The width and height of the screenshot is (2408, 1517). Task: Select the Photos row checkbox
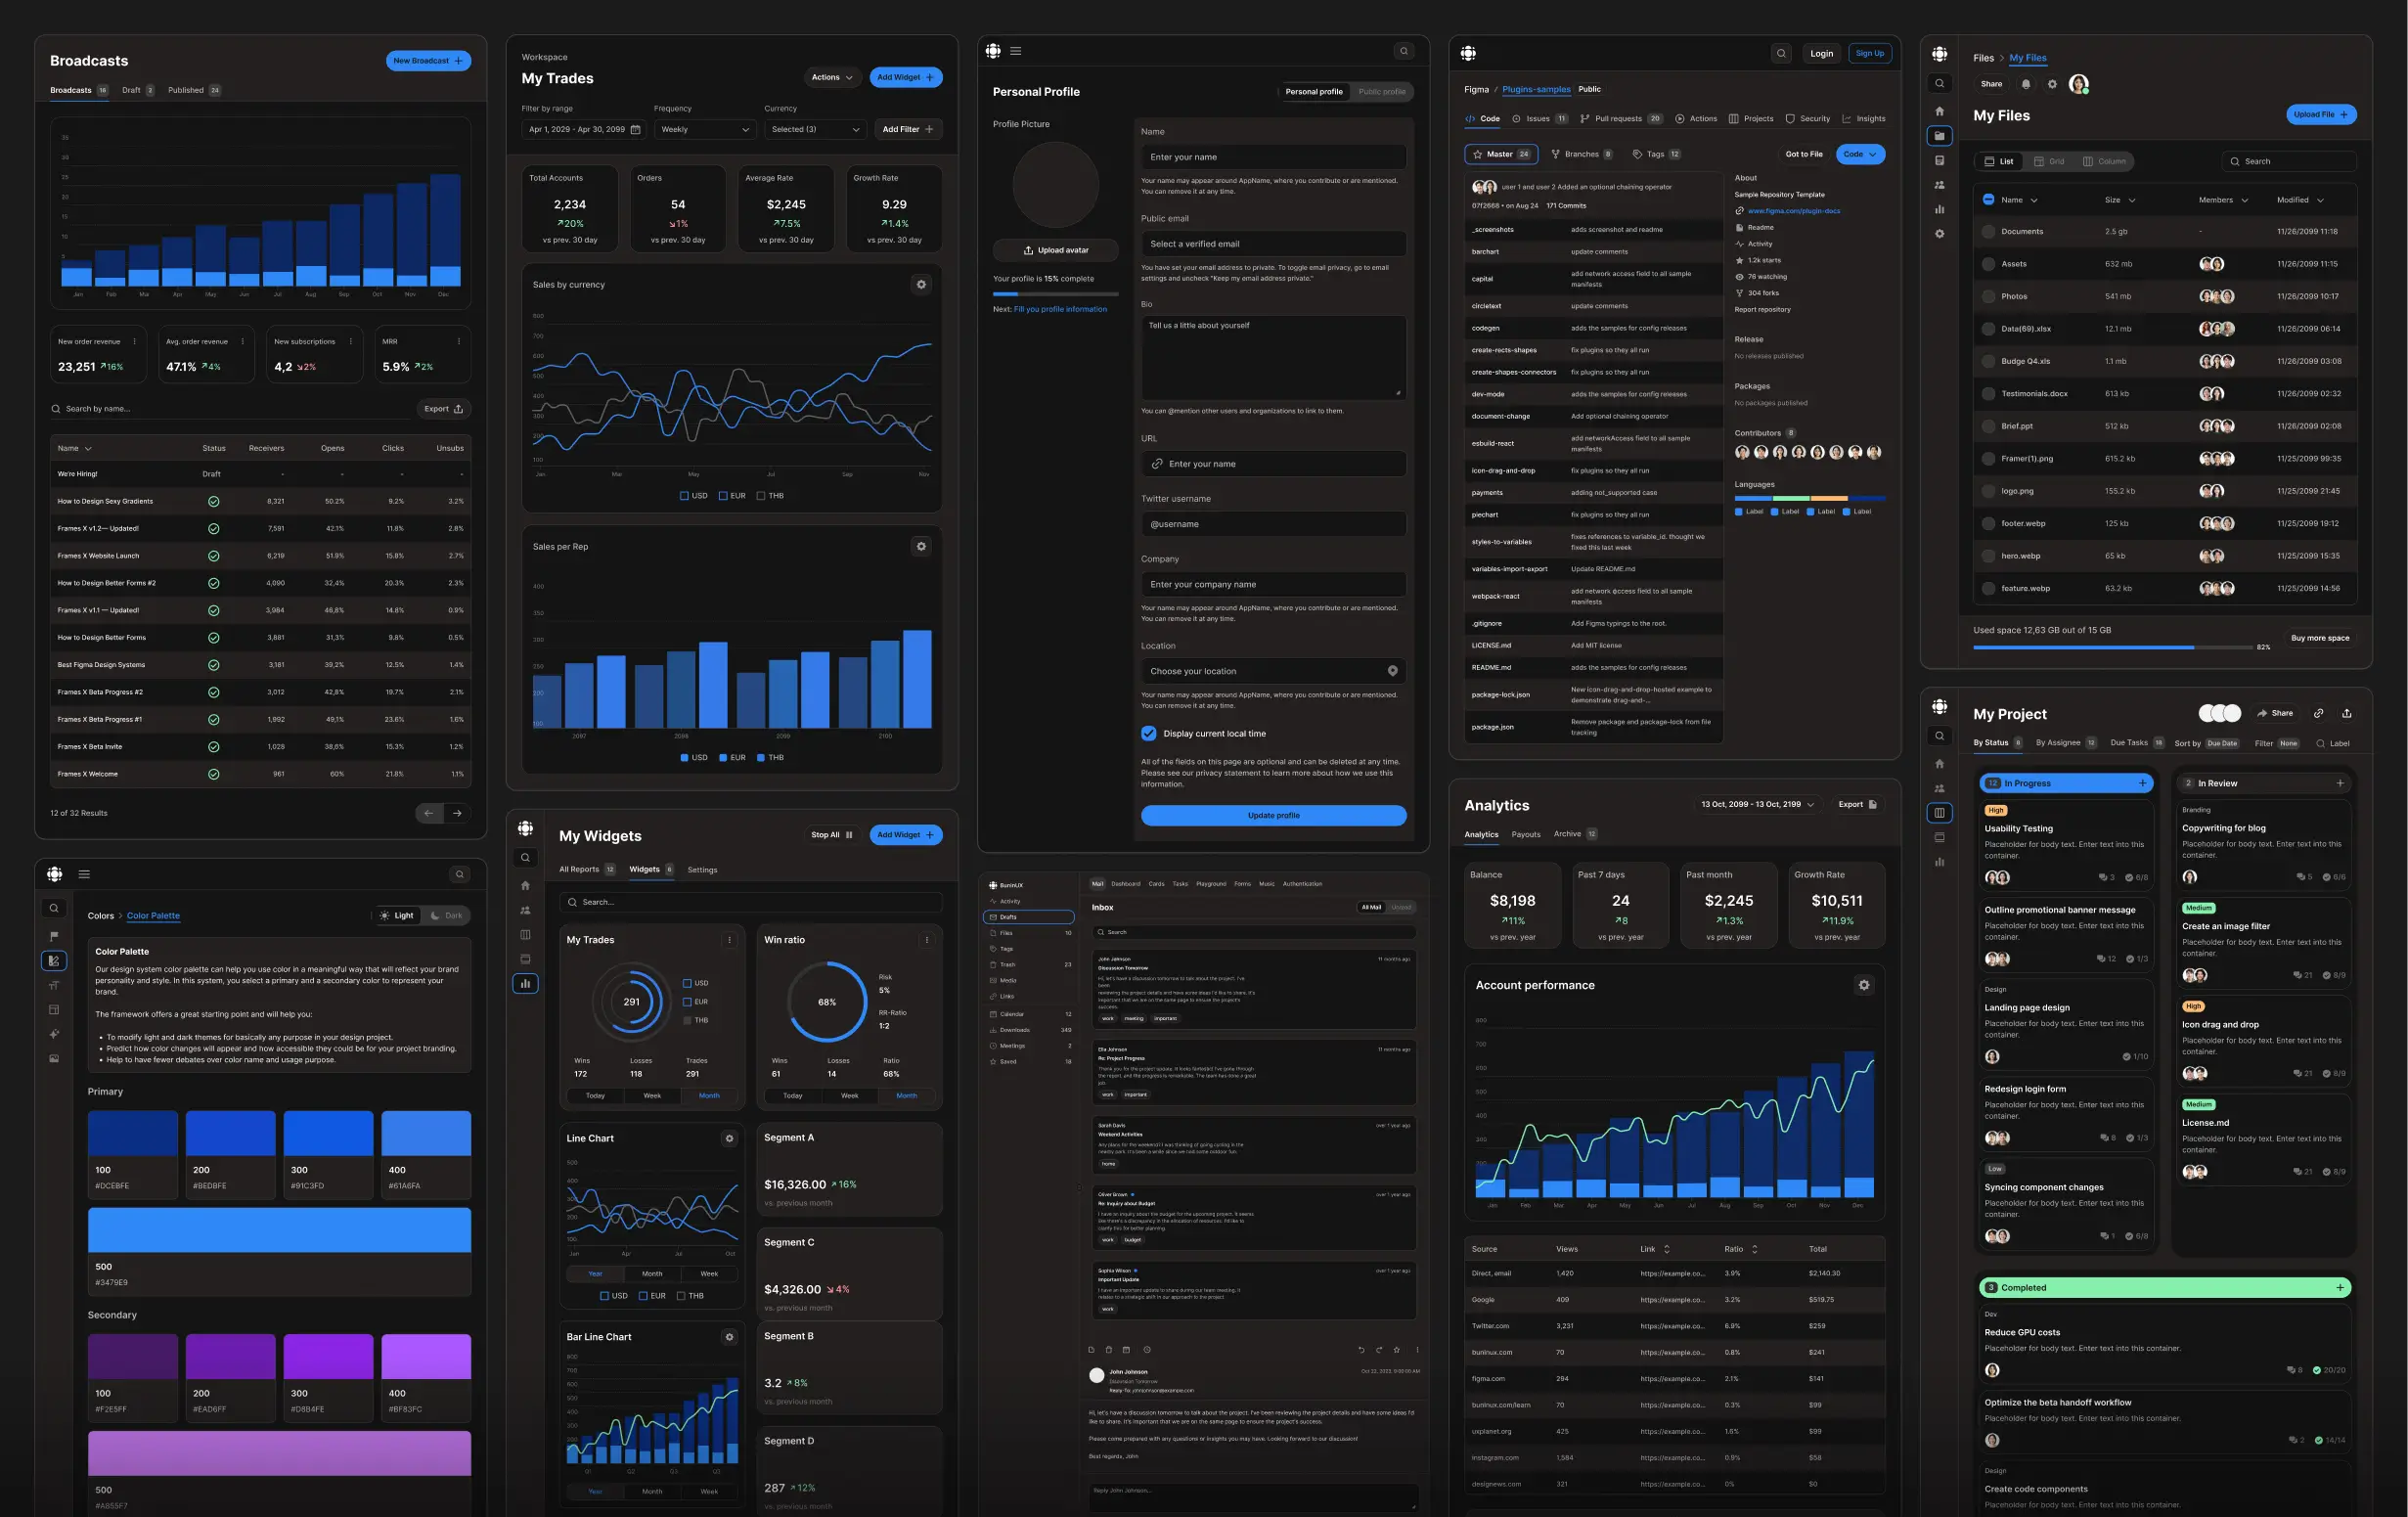[1988, 296]
